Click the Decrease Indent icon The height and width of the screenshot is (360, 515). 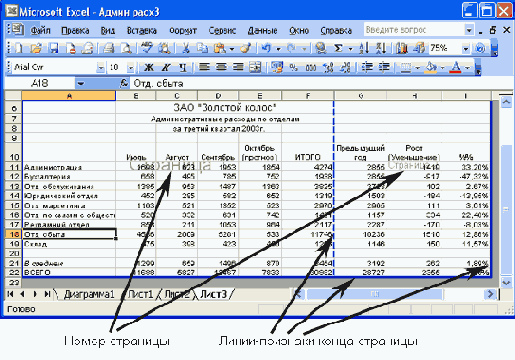367,68
